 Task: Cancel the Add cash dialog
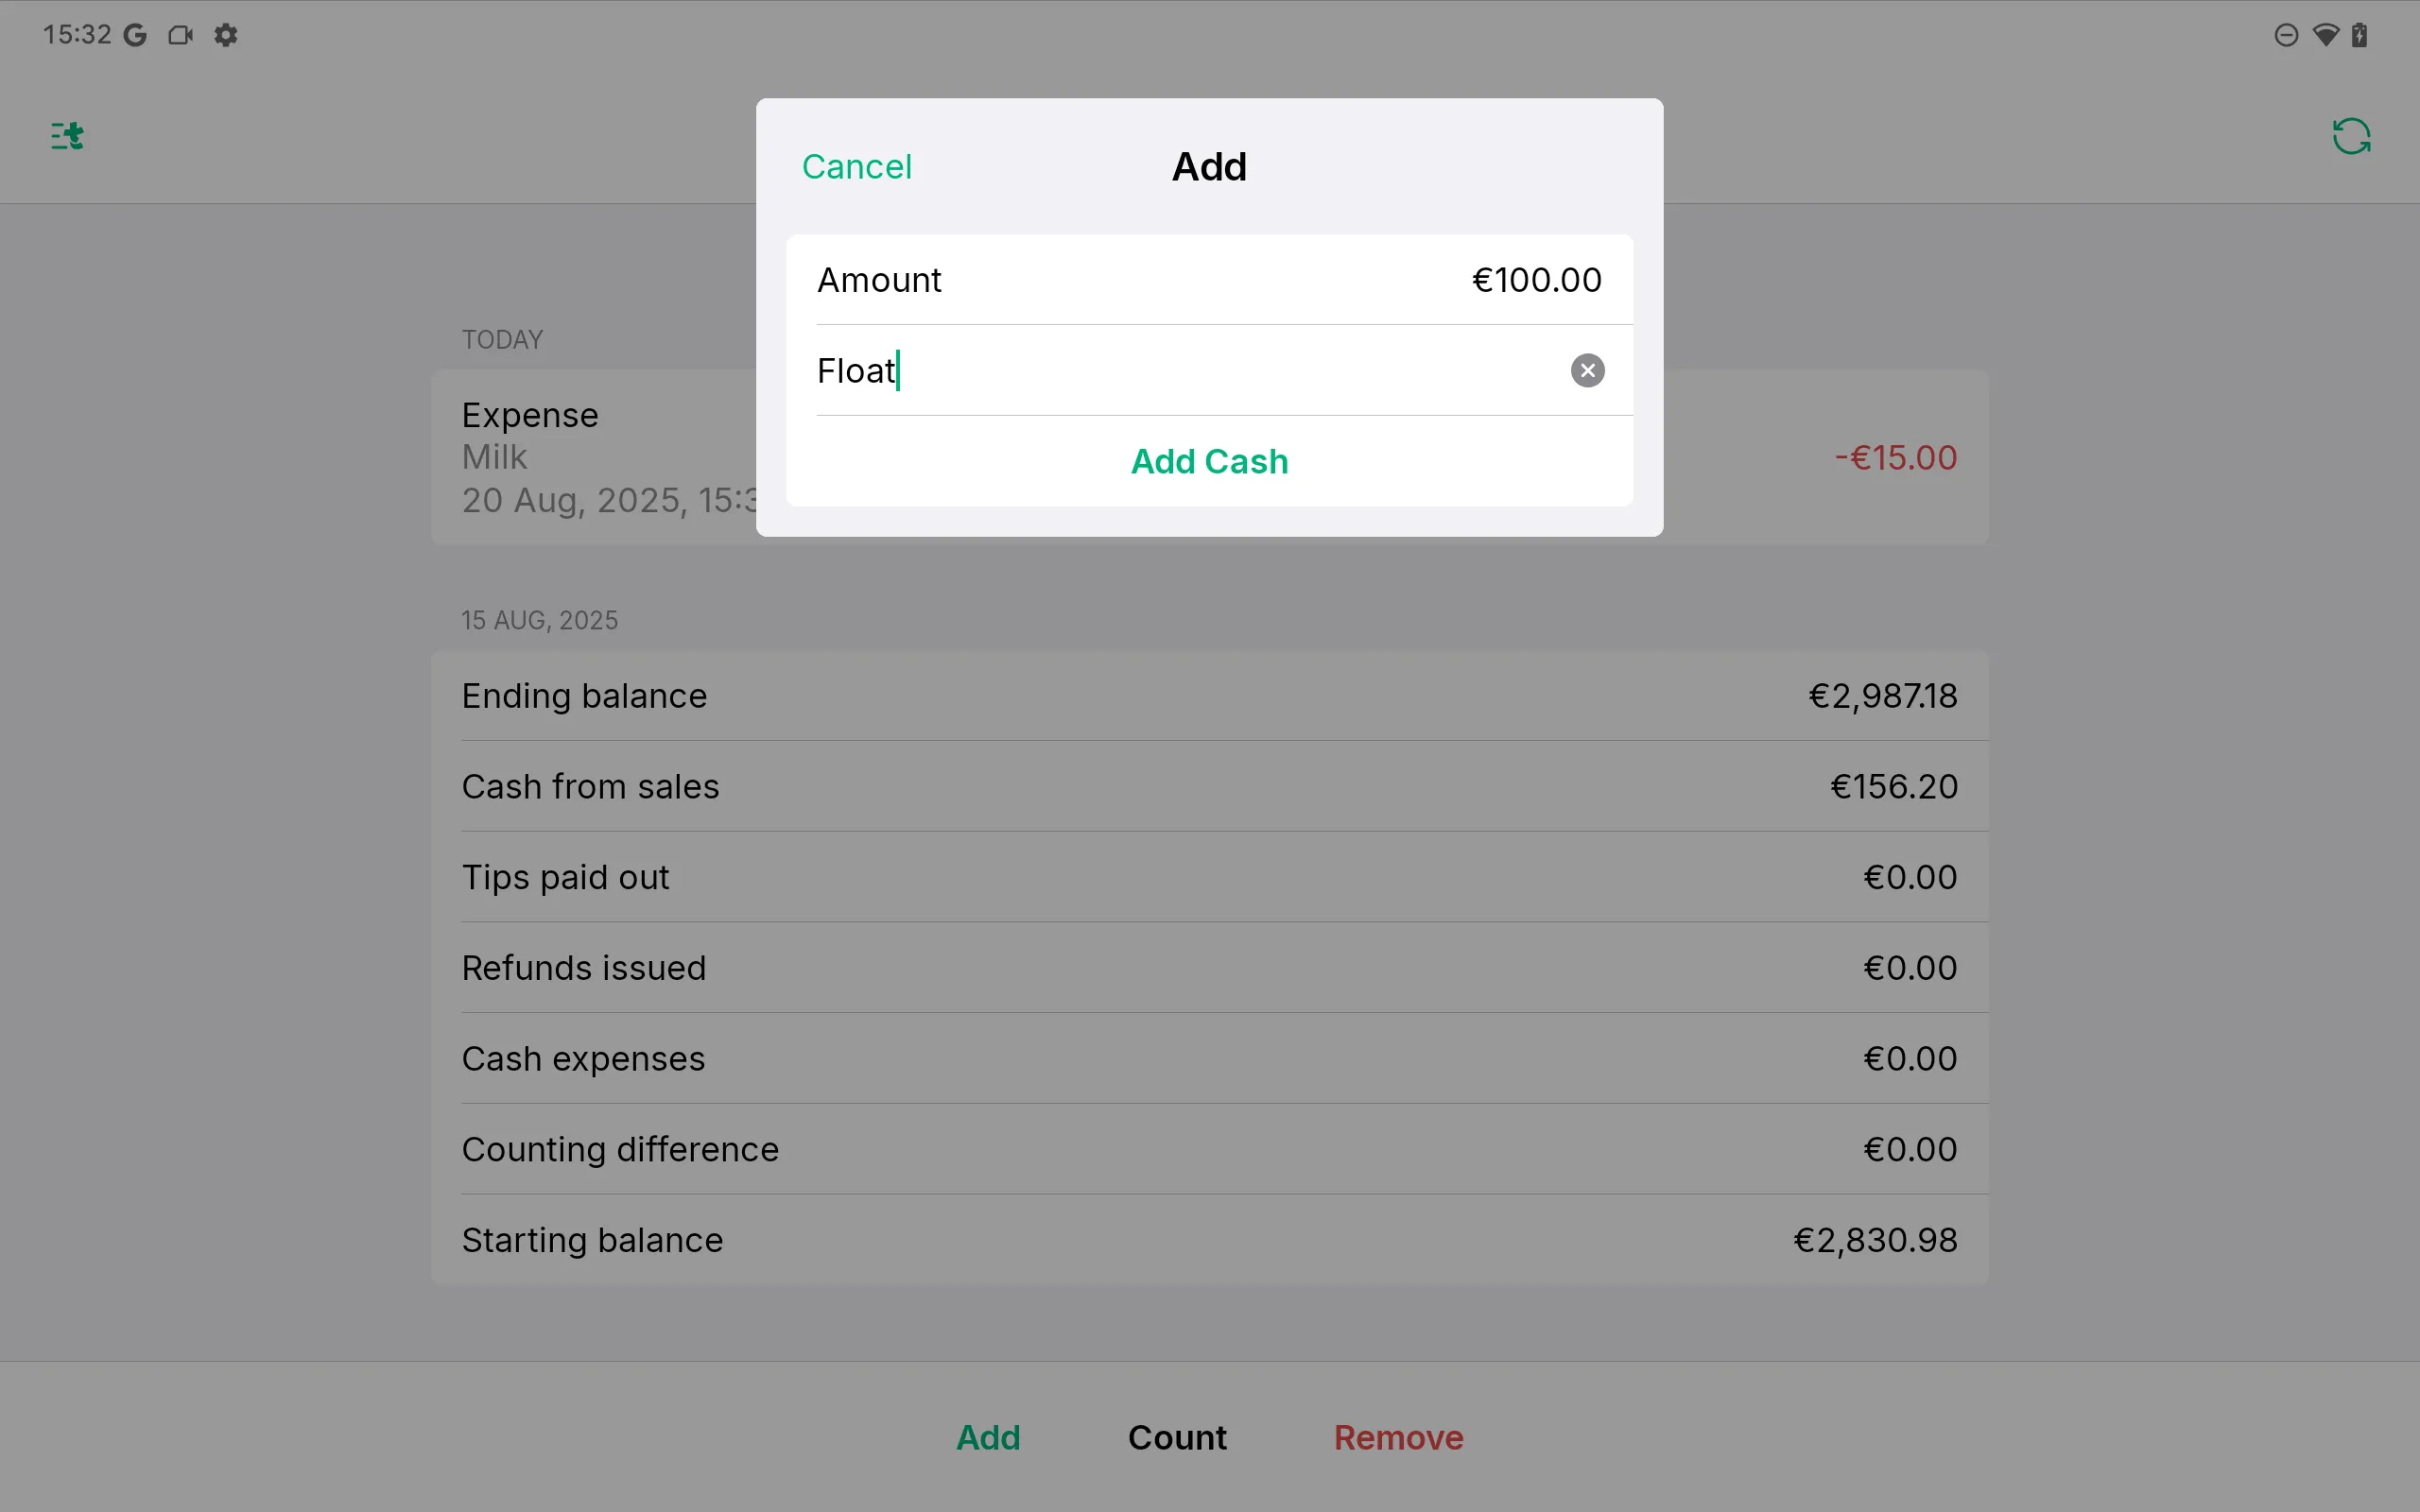[x=856, y=167]
